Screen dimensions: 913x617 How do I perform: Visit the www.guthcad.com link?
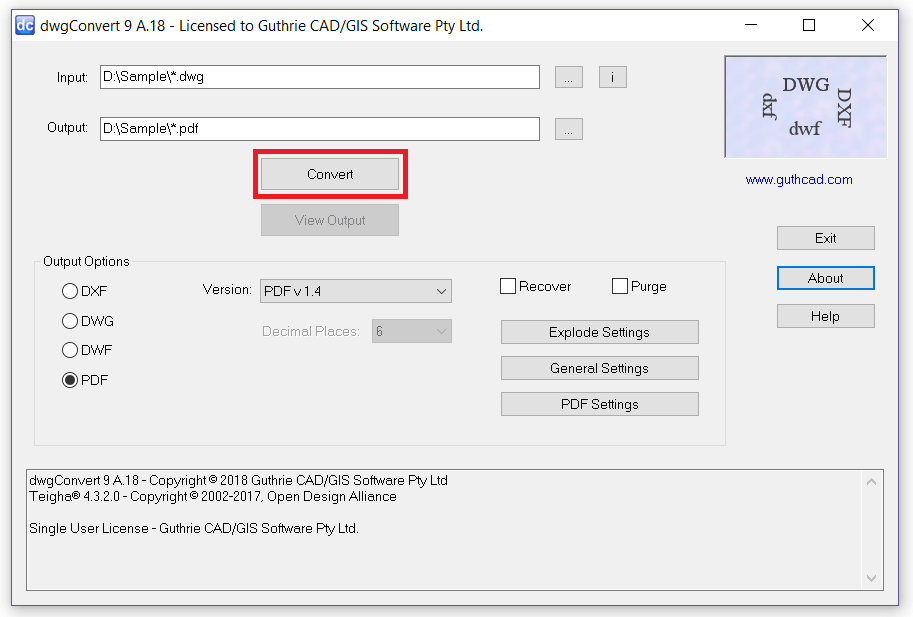(799, 180)
